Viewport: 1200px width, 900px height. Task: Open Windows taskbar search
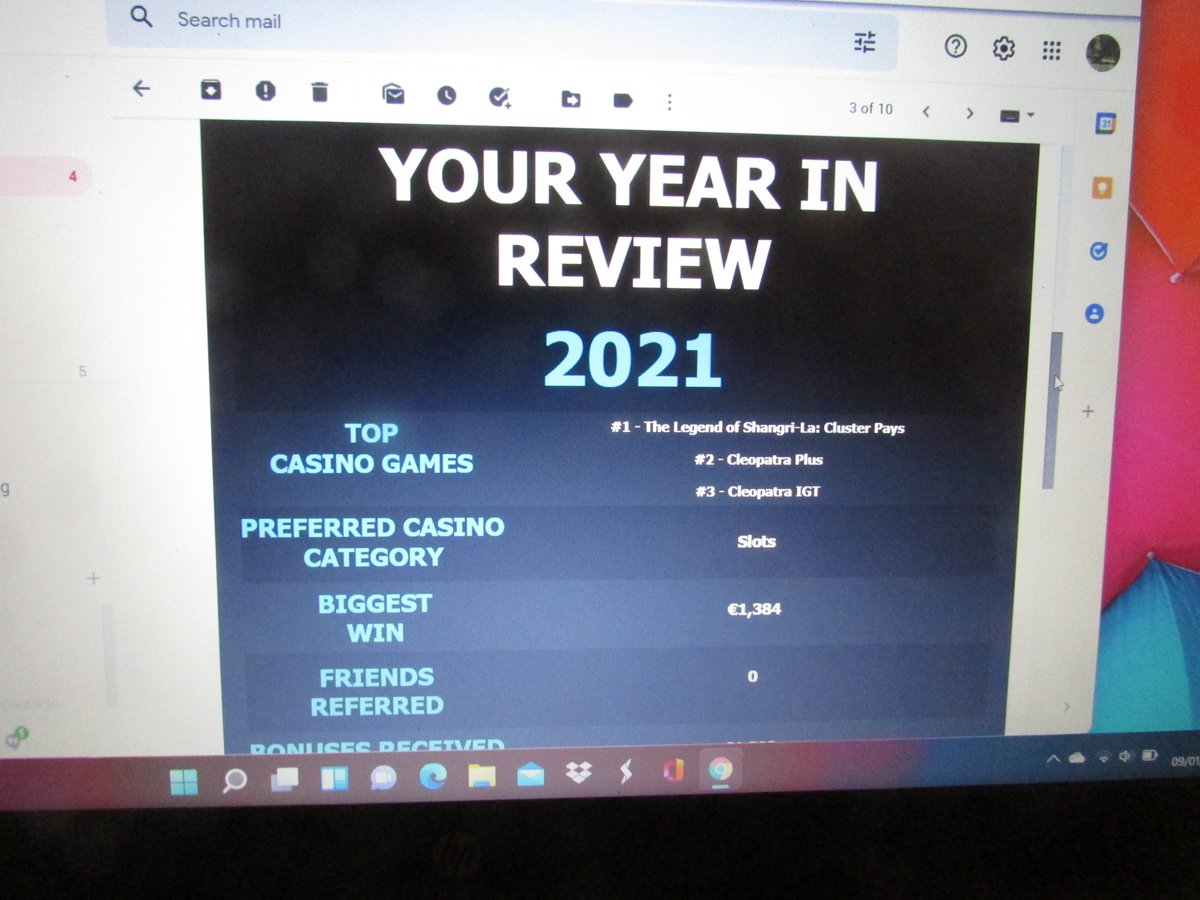point(234,781)
